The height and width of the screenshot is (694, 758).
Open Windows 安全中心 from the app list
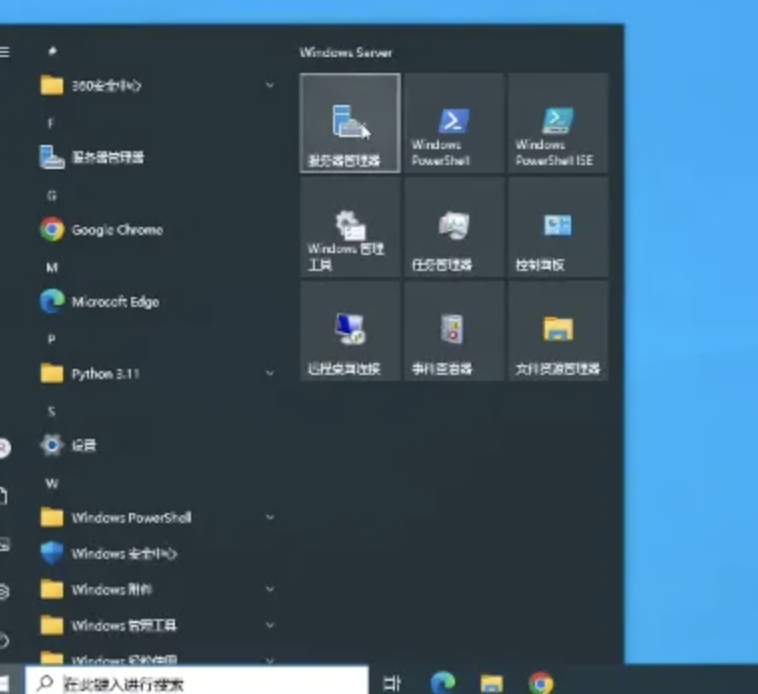pos(157,553)
